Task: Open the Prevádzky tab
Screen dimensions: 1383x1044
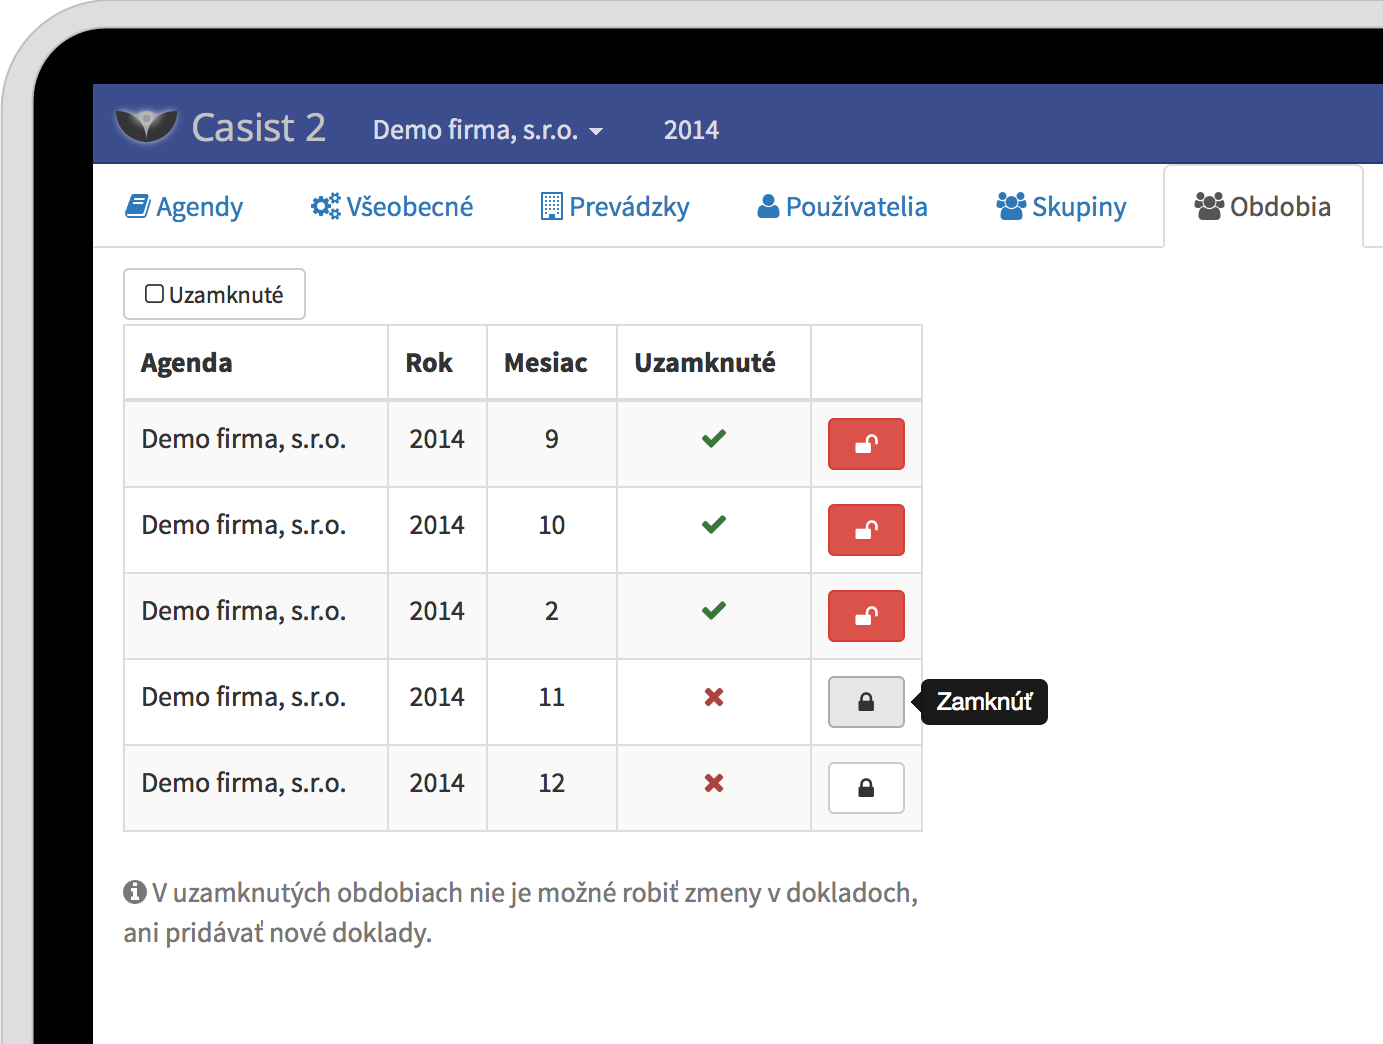Action: pyautogui.click(x=615, y=207)
